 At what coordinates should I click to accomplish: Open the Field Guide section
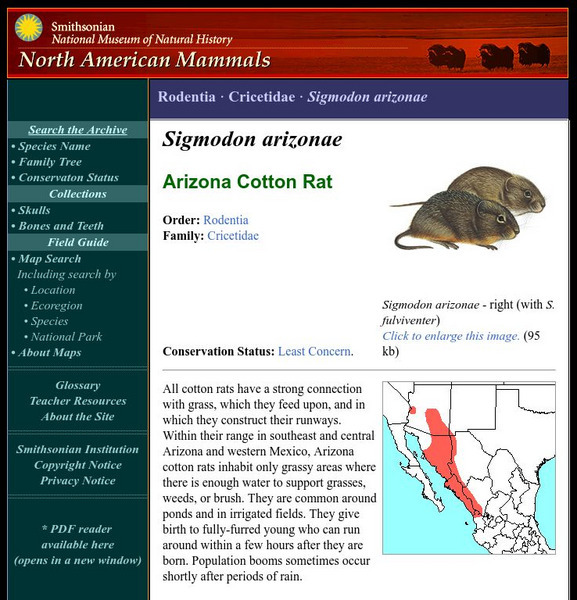[78, 242]
